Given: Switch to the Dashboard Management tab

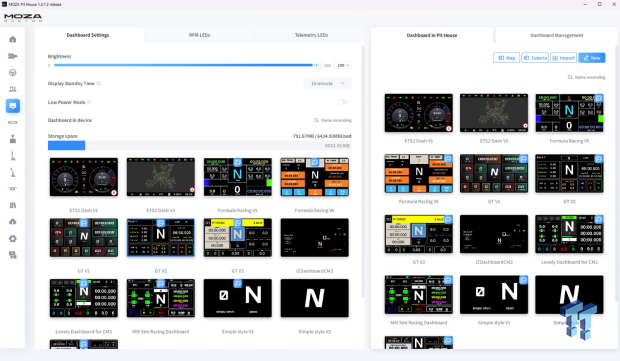Looking at the screenshot, I should (x=556, y=35).
